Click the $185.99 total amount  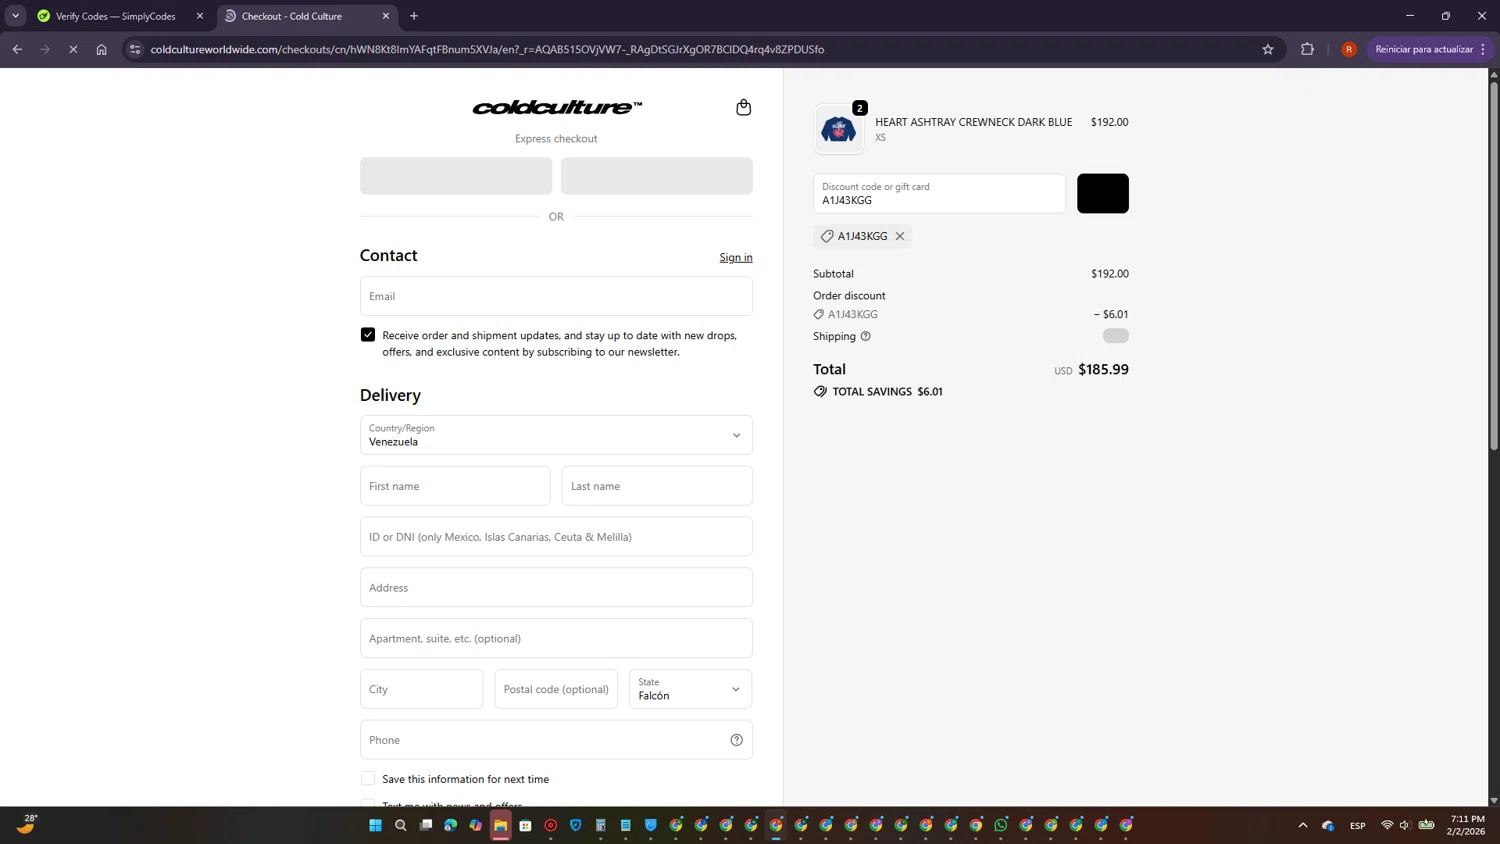coord(1103,369)
